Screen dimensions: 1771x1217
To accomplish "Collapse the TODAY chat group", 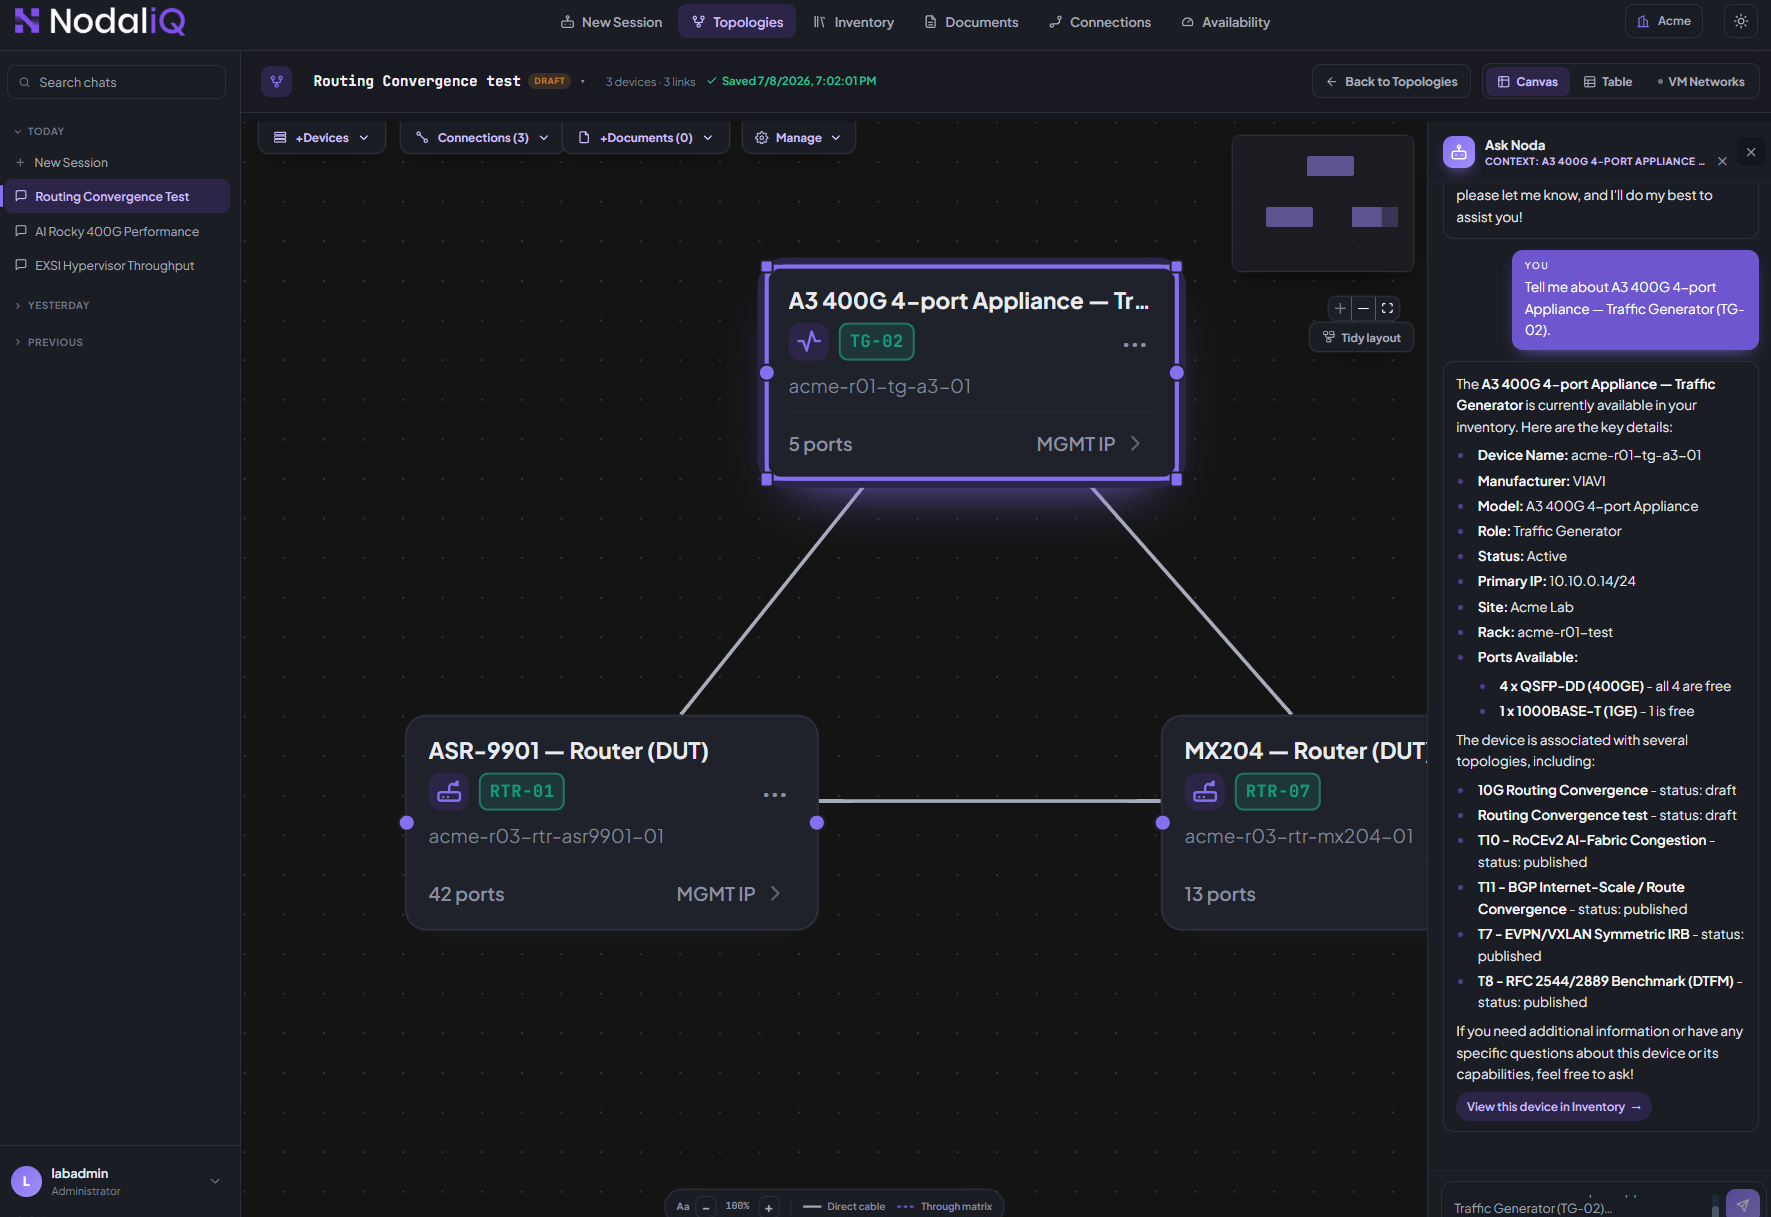I will click(40, 131).
